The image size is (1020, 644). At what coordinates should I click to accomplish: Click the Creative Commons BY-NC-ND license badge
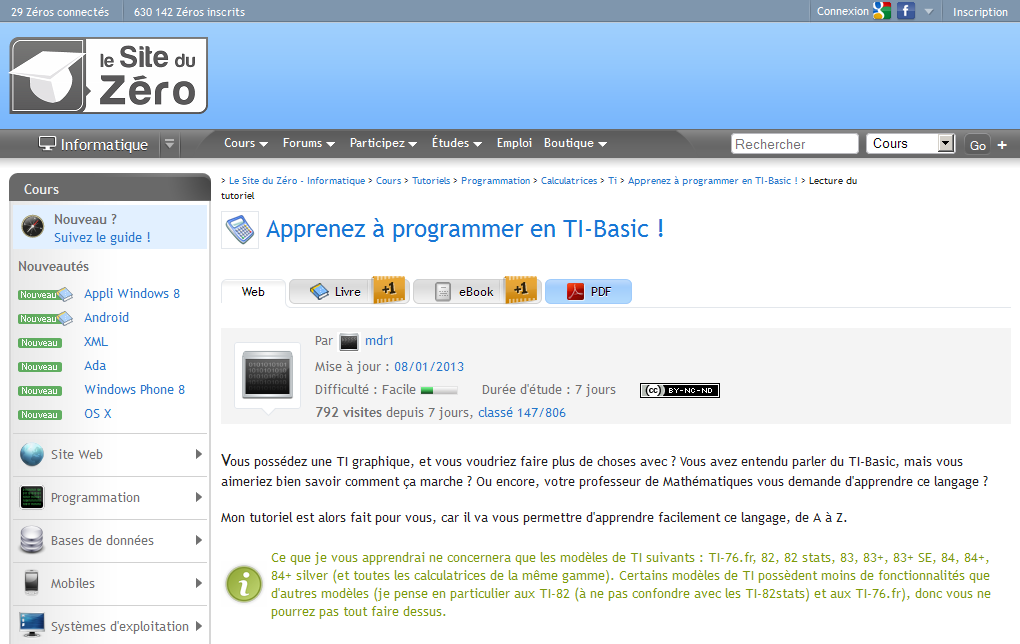(680, 390)
